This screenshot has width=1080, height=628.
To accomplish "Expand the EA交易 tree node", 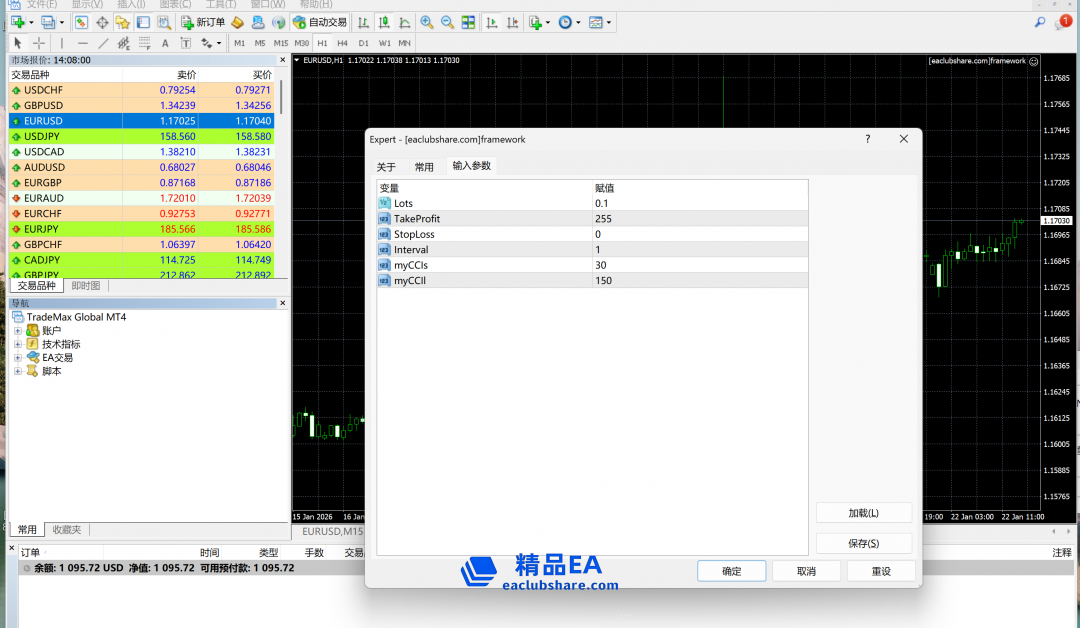I will coord(18,357).
